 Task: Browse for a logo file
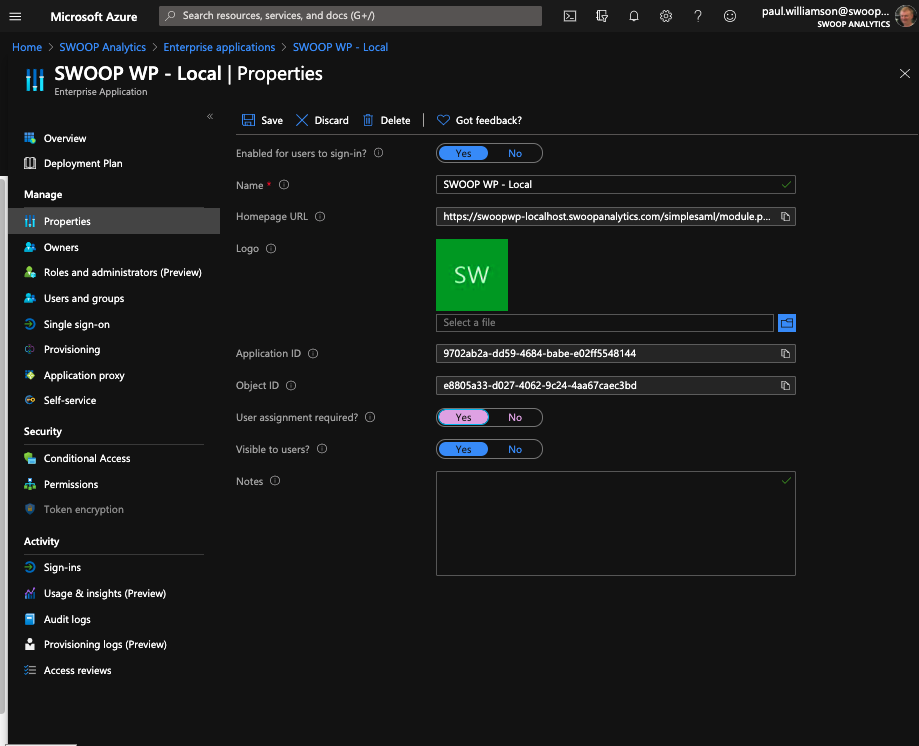pos(787,323)
